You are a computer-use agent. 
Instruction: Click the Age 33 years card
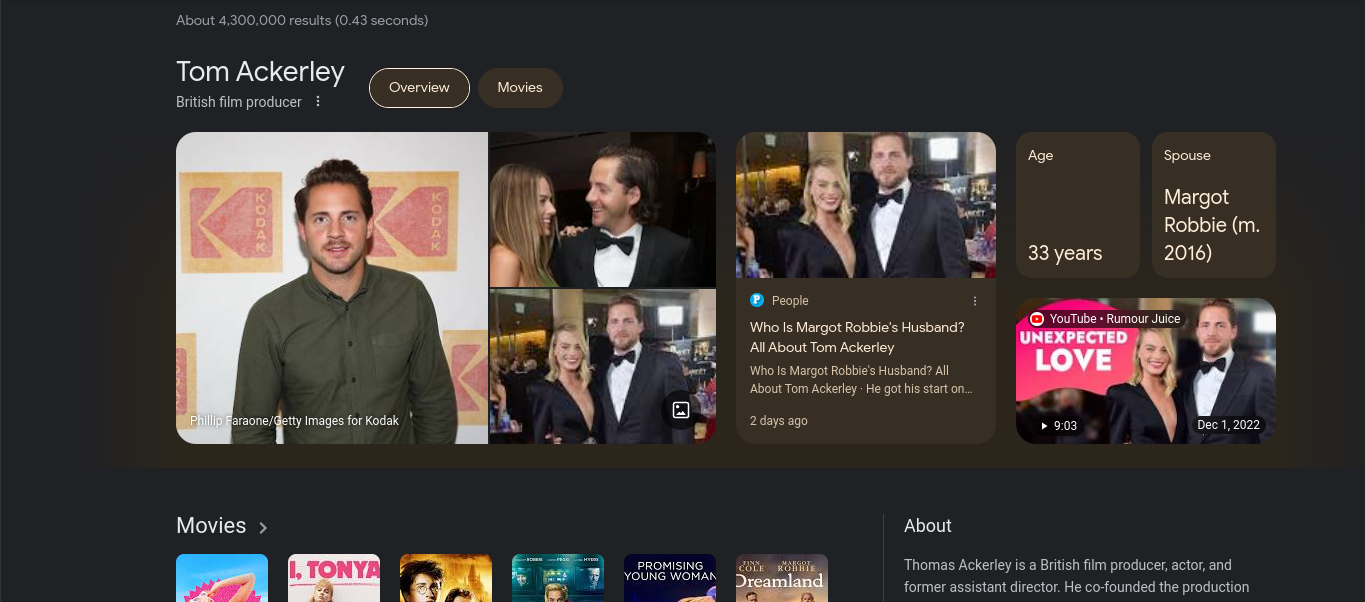(x=1078, y=205)
